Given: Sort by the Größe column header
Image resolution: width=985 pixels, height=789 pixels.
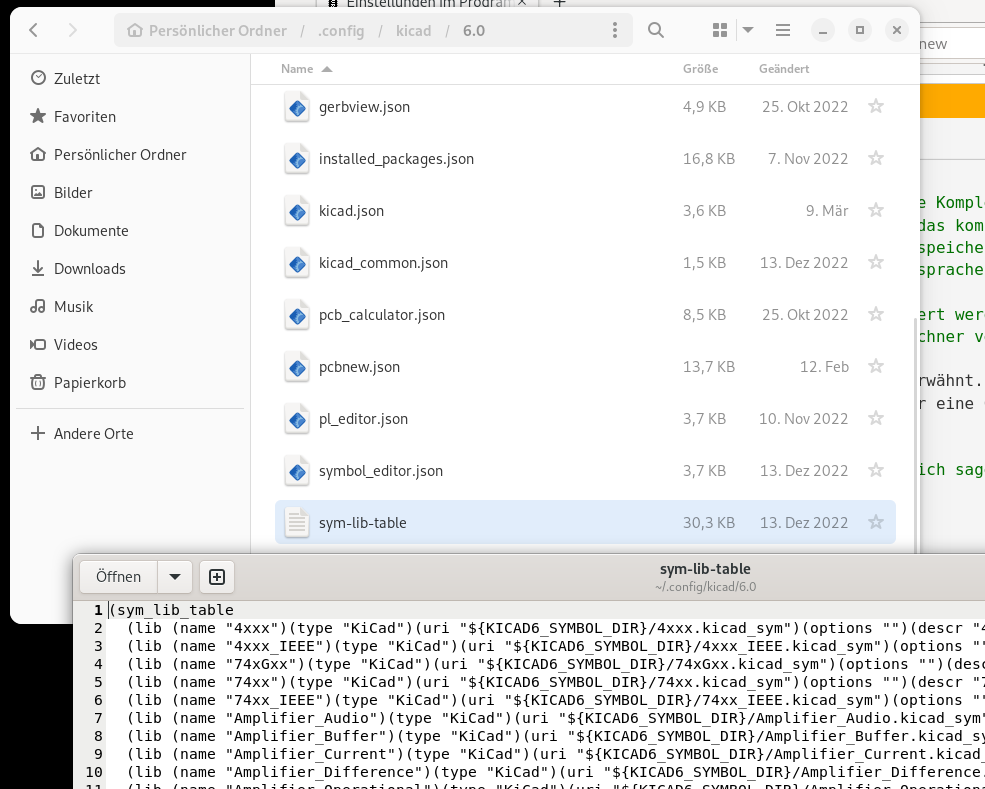Looking at the screenshot, I should [700, 68].
